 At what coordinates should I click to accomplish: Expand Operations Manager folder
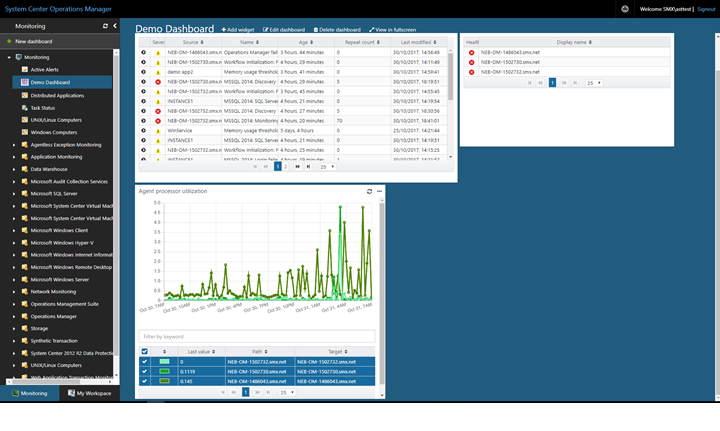pos(14,316)
